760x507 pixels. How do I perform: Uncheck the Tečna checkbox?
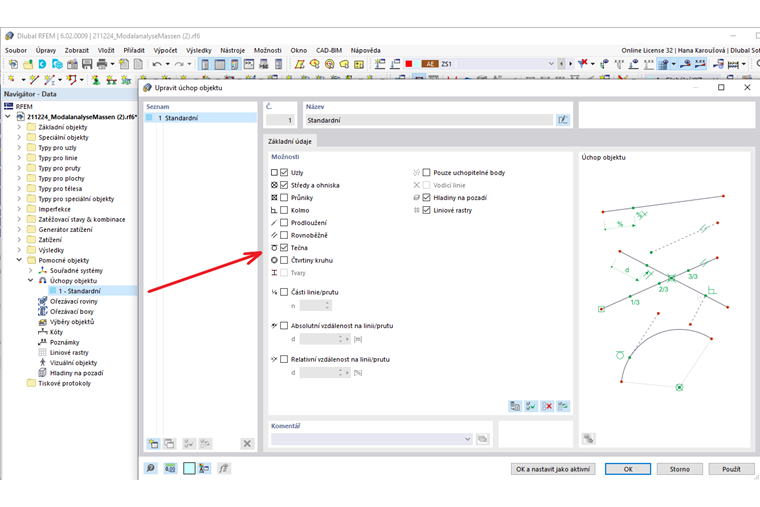(284, 248)
